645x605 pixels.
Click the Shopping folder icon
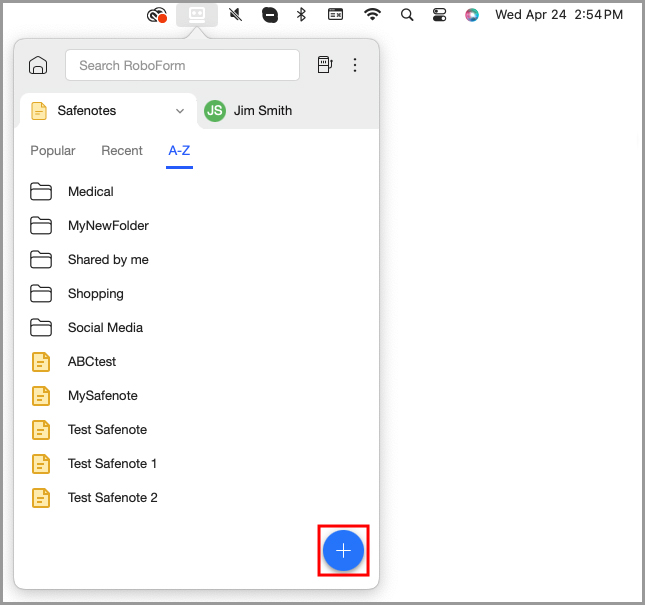(41, 294)
